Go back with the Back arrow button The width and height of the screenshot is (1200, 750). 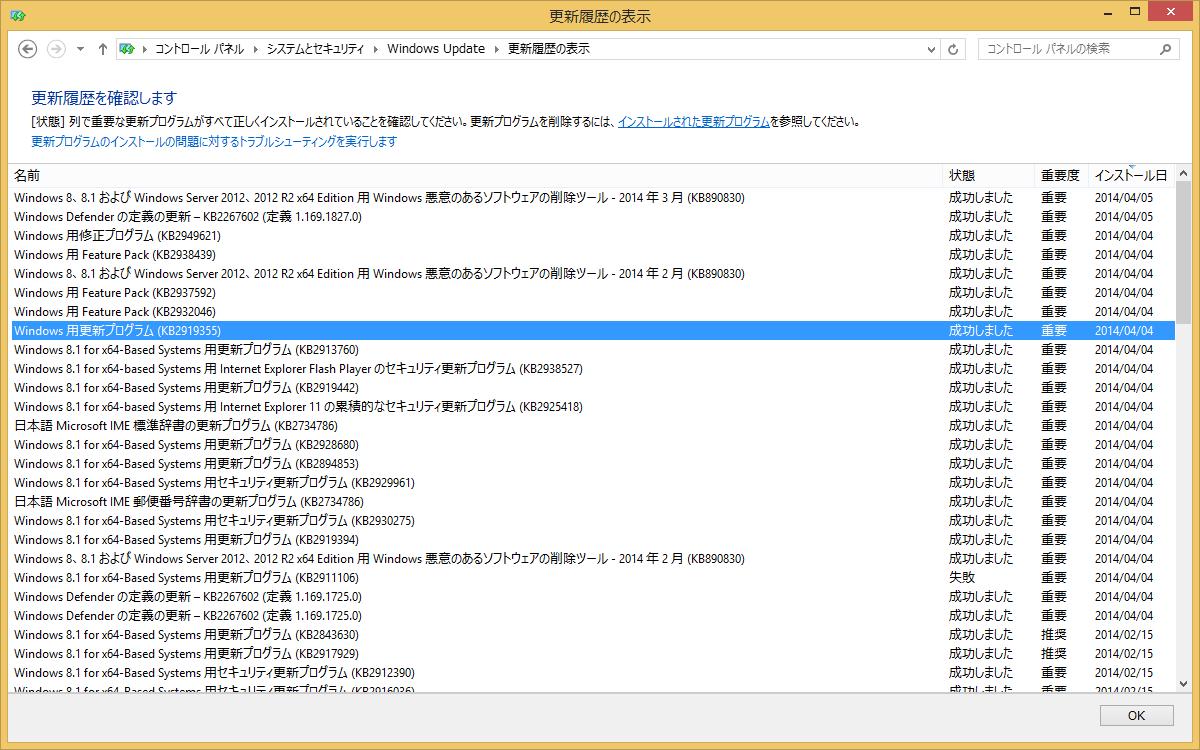pyautogui.click(x=28, y=49)
